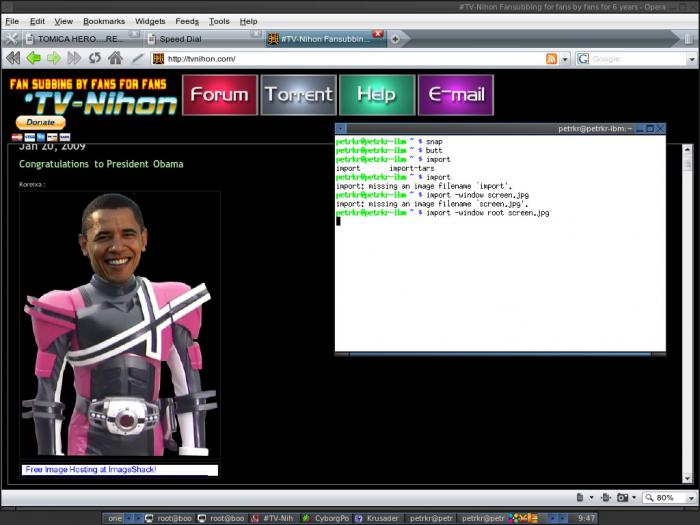Viewport: 700px width, 525px height.
Task: Reload the current page
Action: 95,58
